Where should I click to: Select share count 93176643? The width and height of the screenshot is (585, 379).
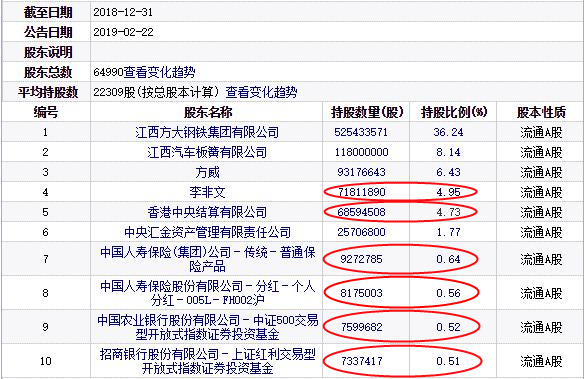[x=361, y=172]
